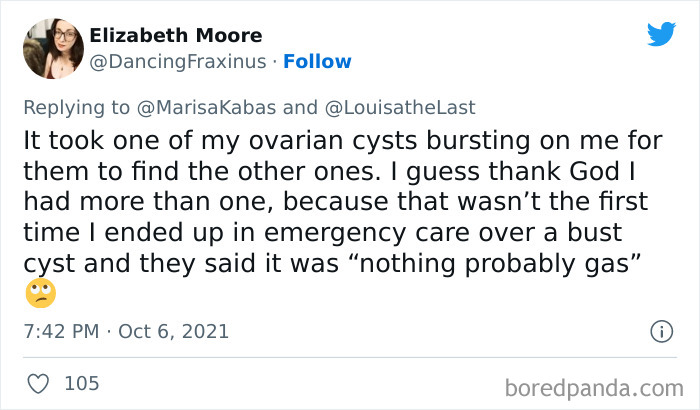Image resolution: width=700 pixels, height=410 pixels.
Task: Open the tweet info circle icon
Action: click(660, 330)
